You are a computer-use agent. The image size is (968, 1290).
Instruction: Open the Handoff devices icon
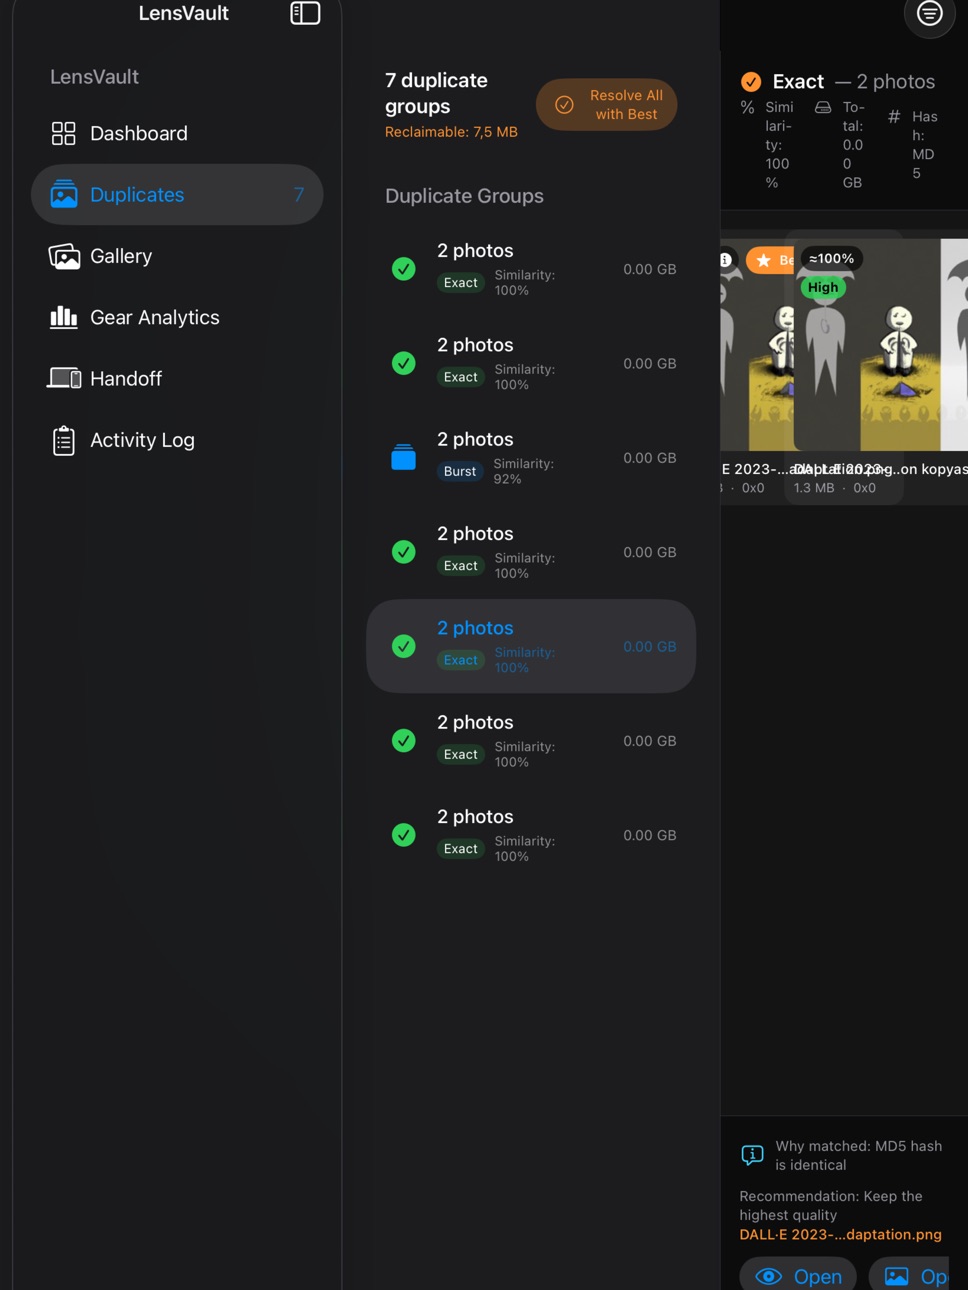point(64,378)
